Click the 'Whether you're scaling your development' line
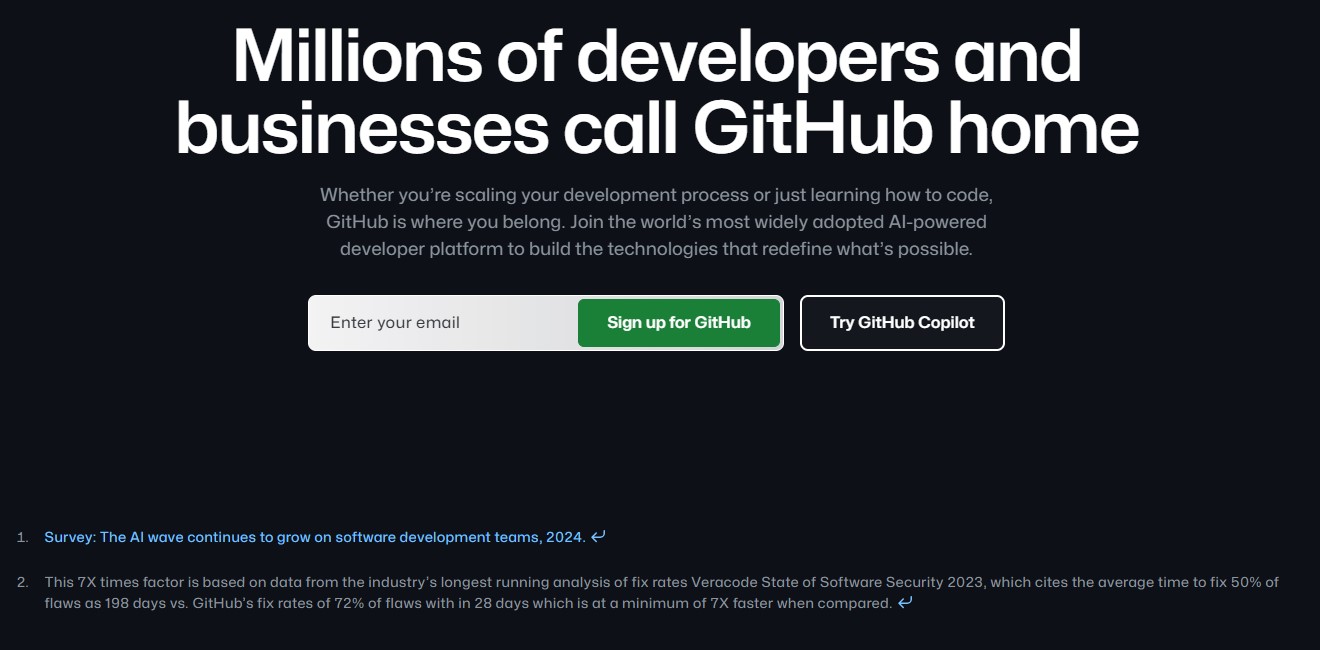The height and width of the screenshot is (650, 1320). pyautogui.click(x=656, y=194)
